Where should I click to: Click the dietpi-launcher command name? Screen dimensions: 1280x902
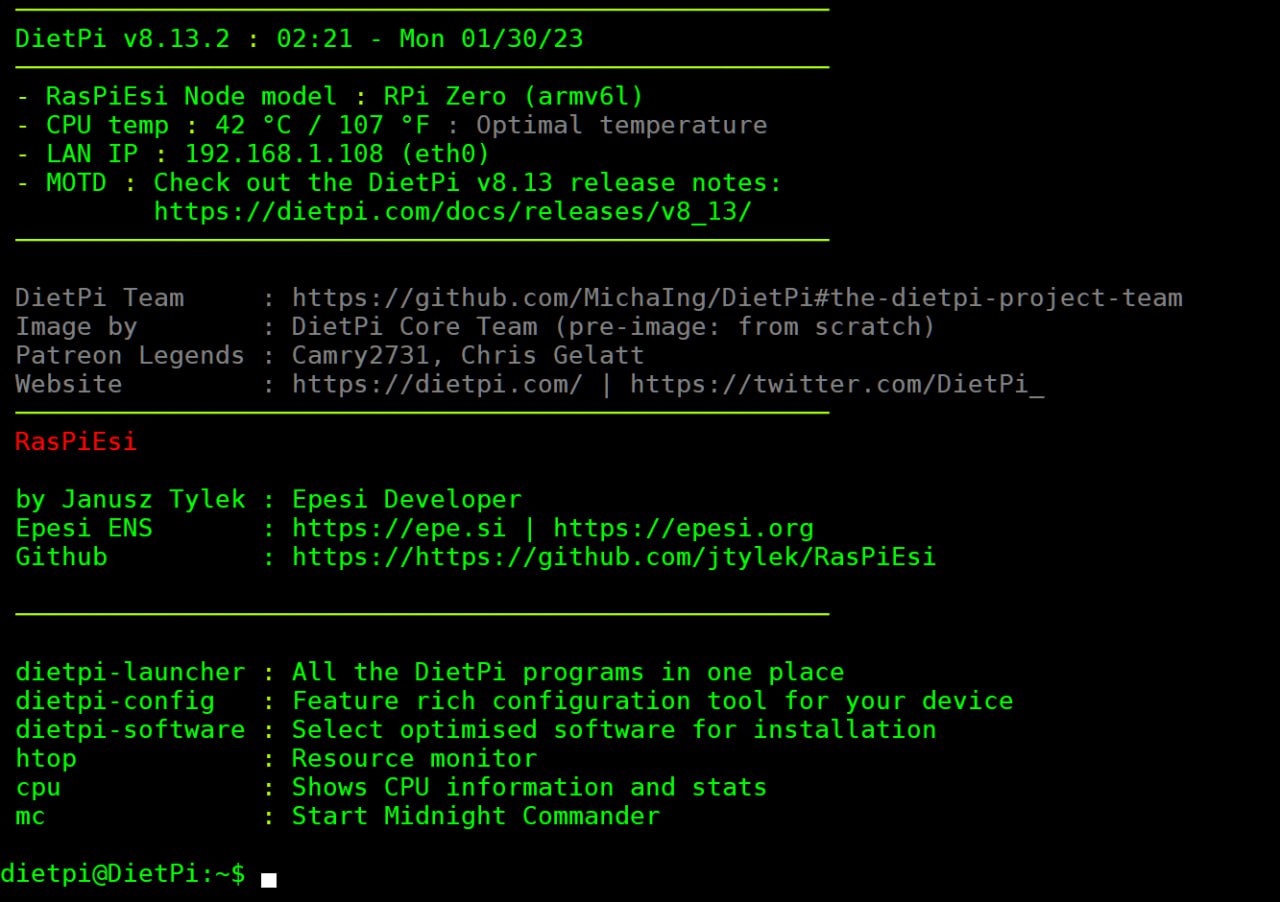(130, 672)
